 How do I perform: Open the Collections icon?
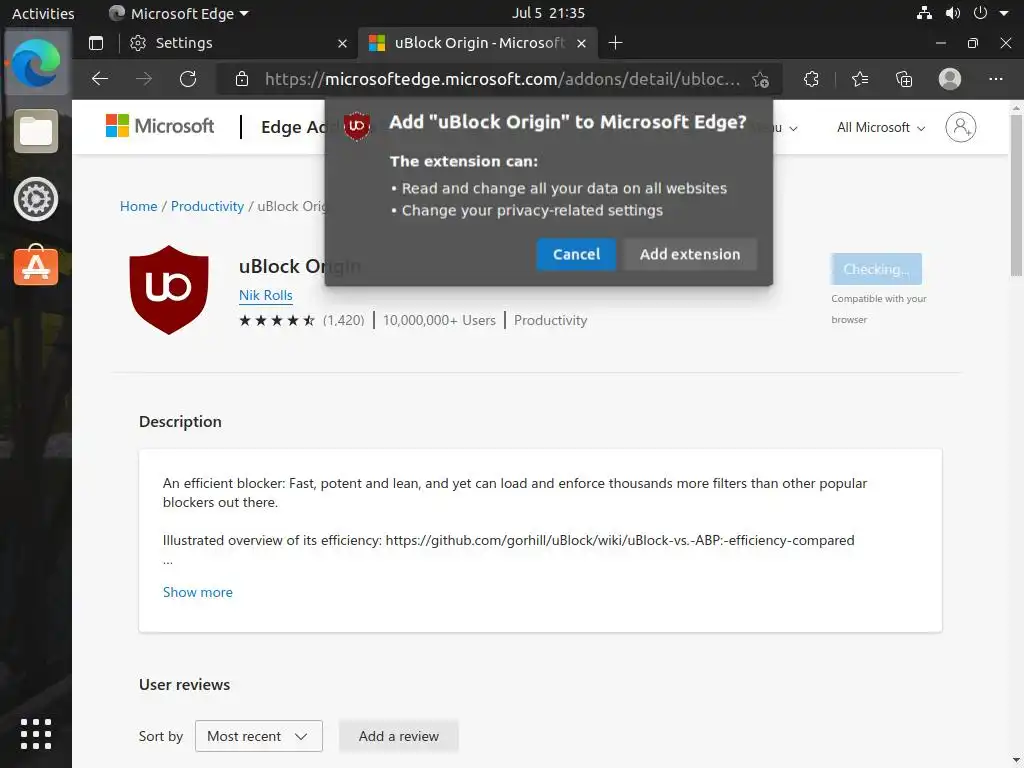(904, 79)
